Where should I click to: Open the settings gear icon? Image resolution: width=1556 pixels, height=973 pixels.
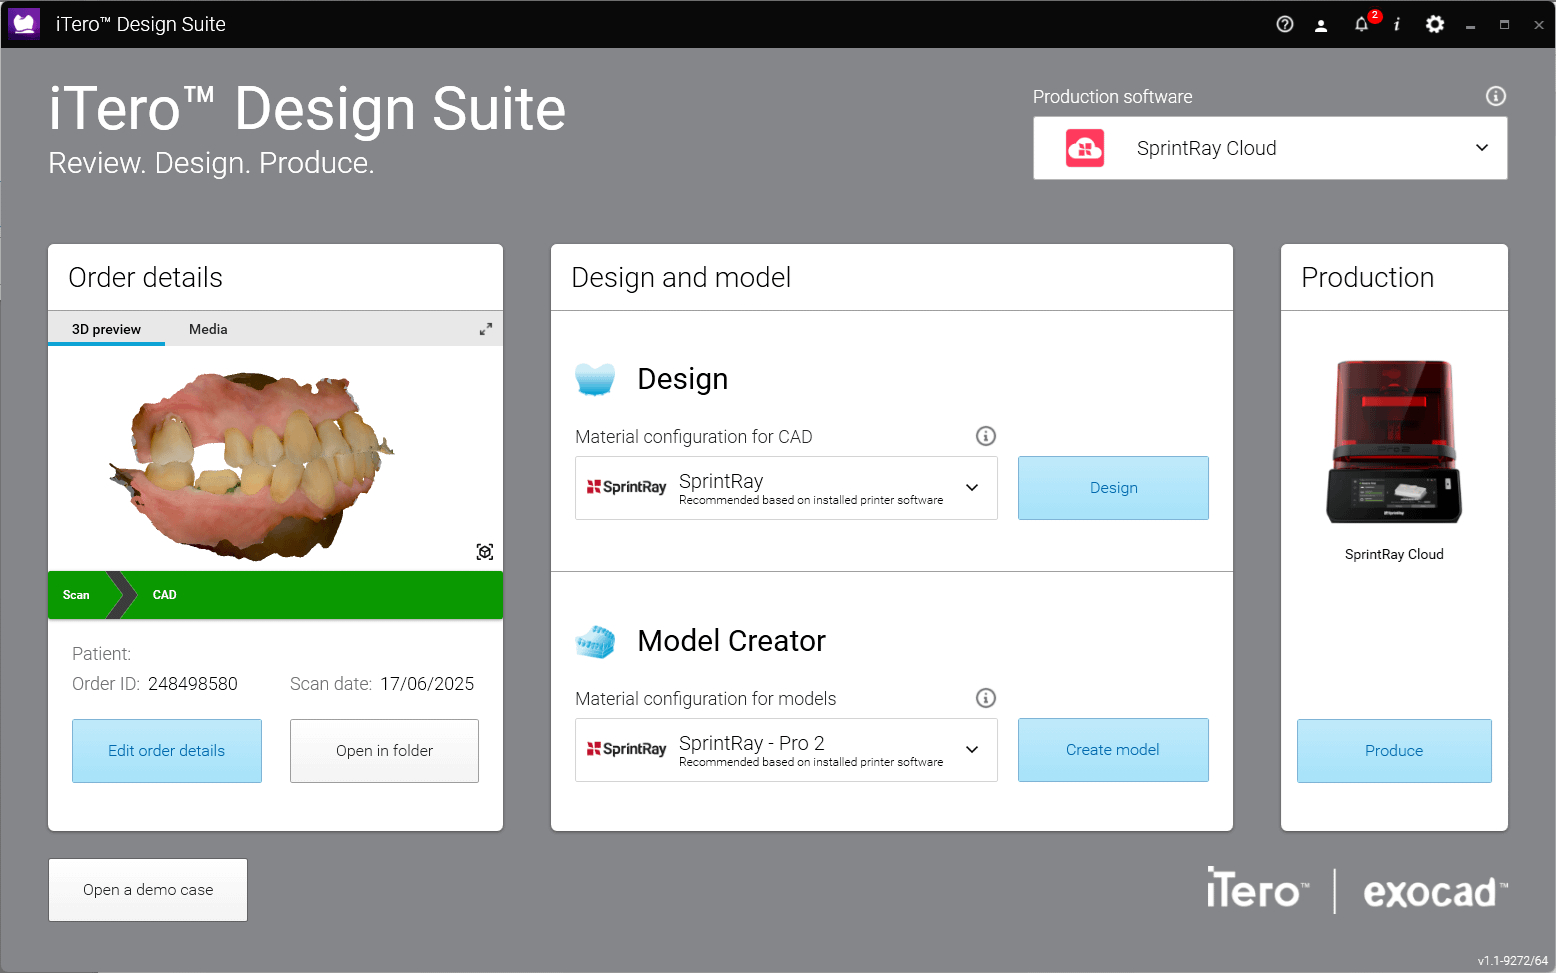[x=1434, y=24]
